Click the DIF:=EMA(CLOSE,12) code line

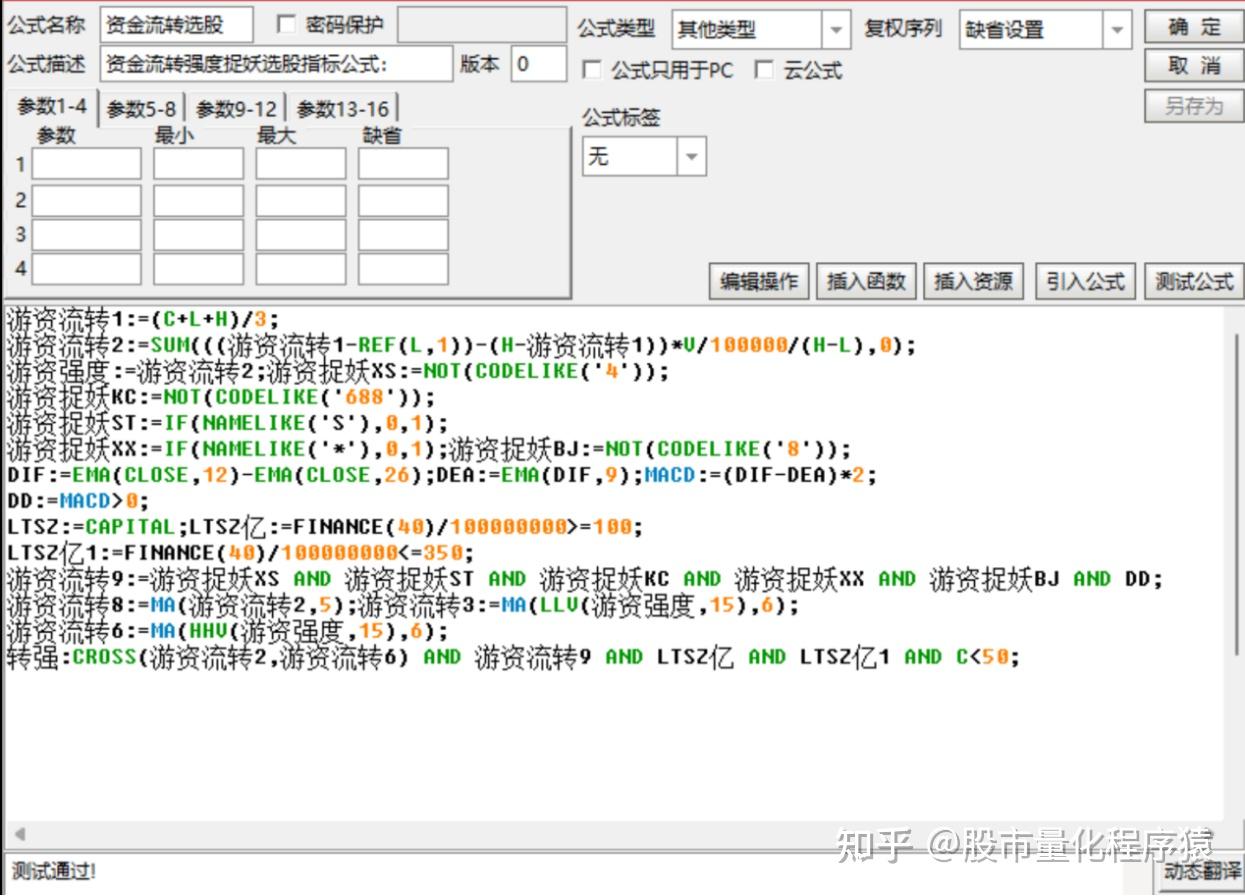pos(442,476)
